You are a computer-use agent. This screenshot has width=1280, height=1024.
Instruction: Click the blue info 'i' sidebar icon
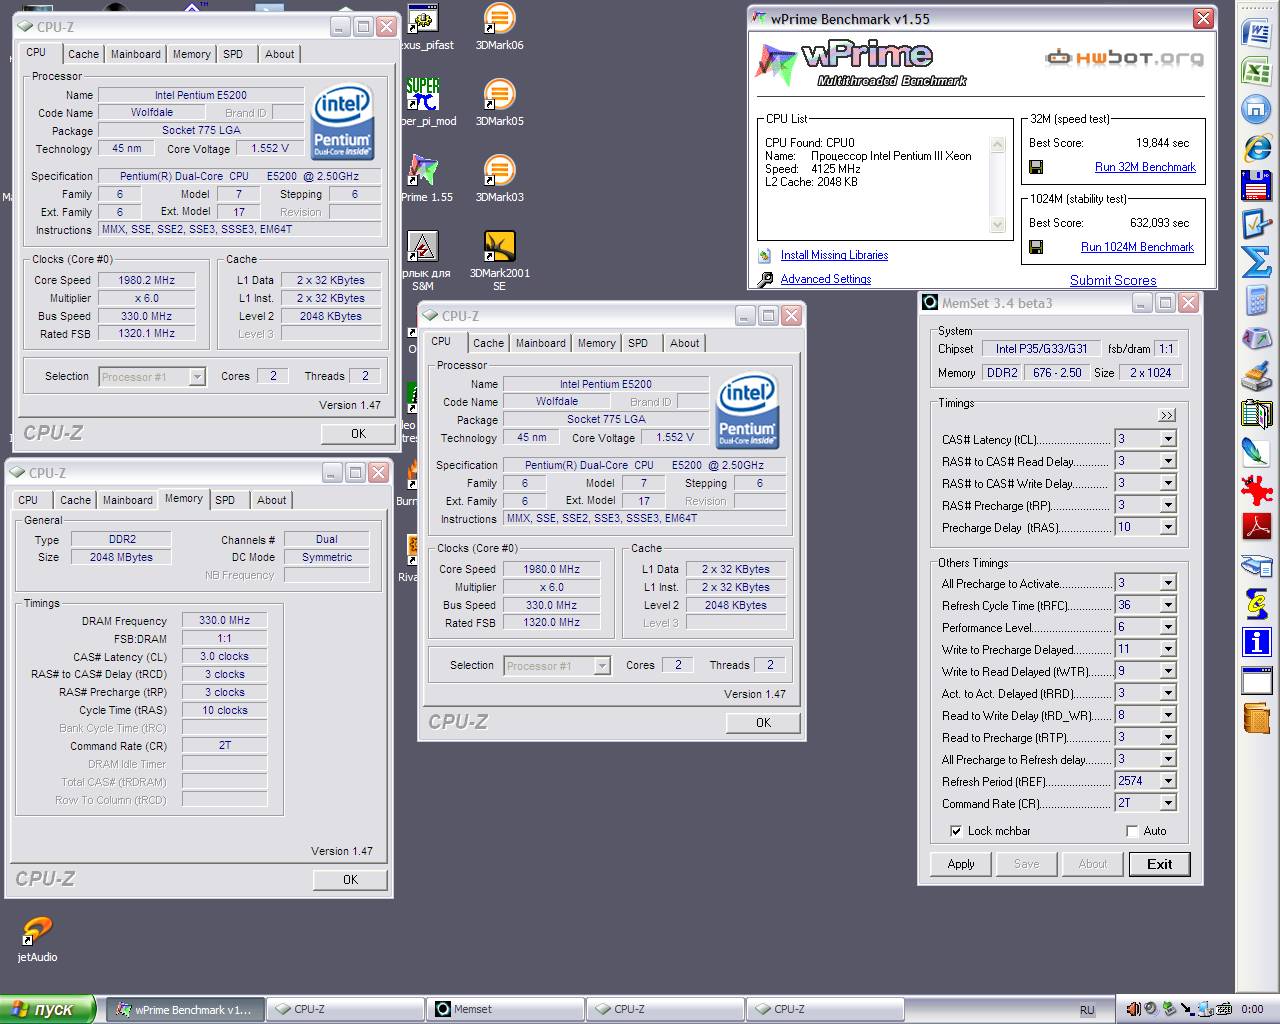point(1256,641)
